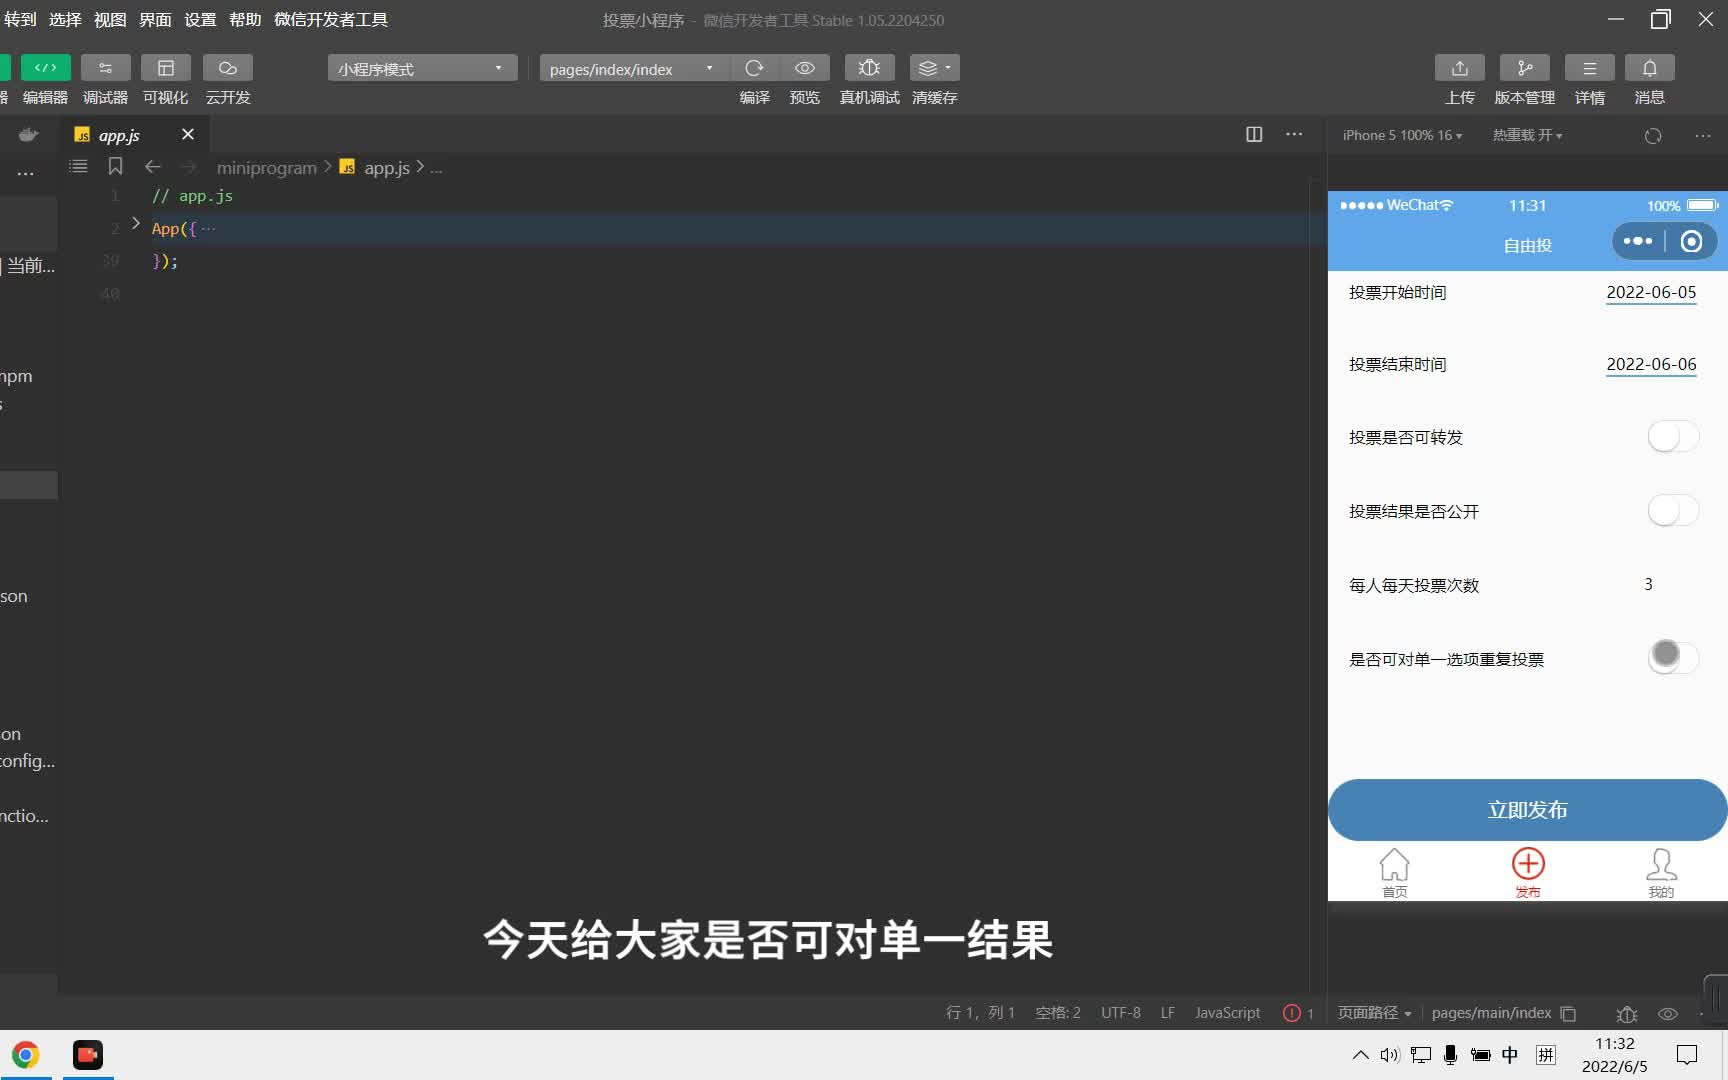
Task: Open the mini program capsule menu dots
Action: pos(1638,241)
